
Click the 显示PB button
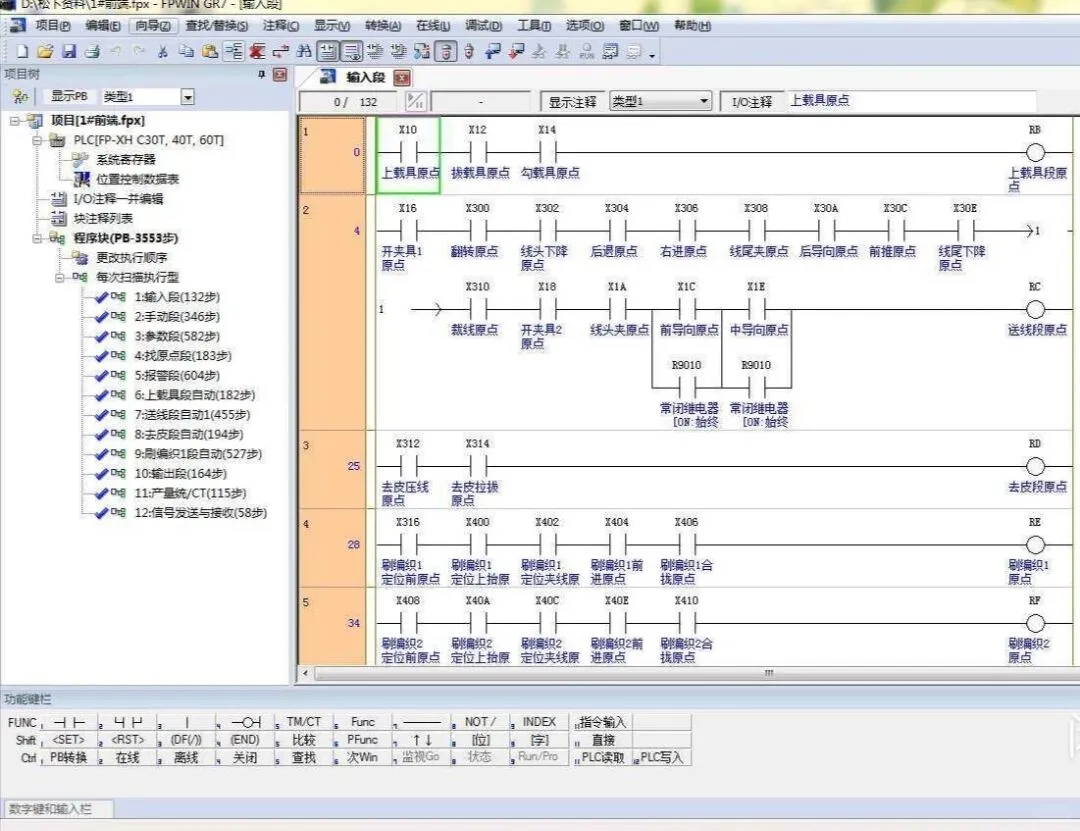pyautogui.click(x=69, y=96)
